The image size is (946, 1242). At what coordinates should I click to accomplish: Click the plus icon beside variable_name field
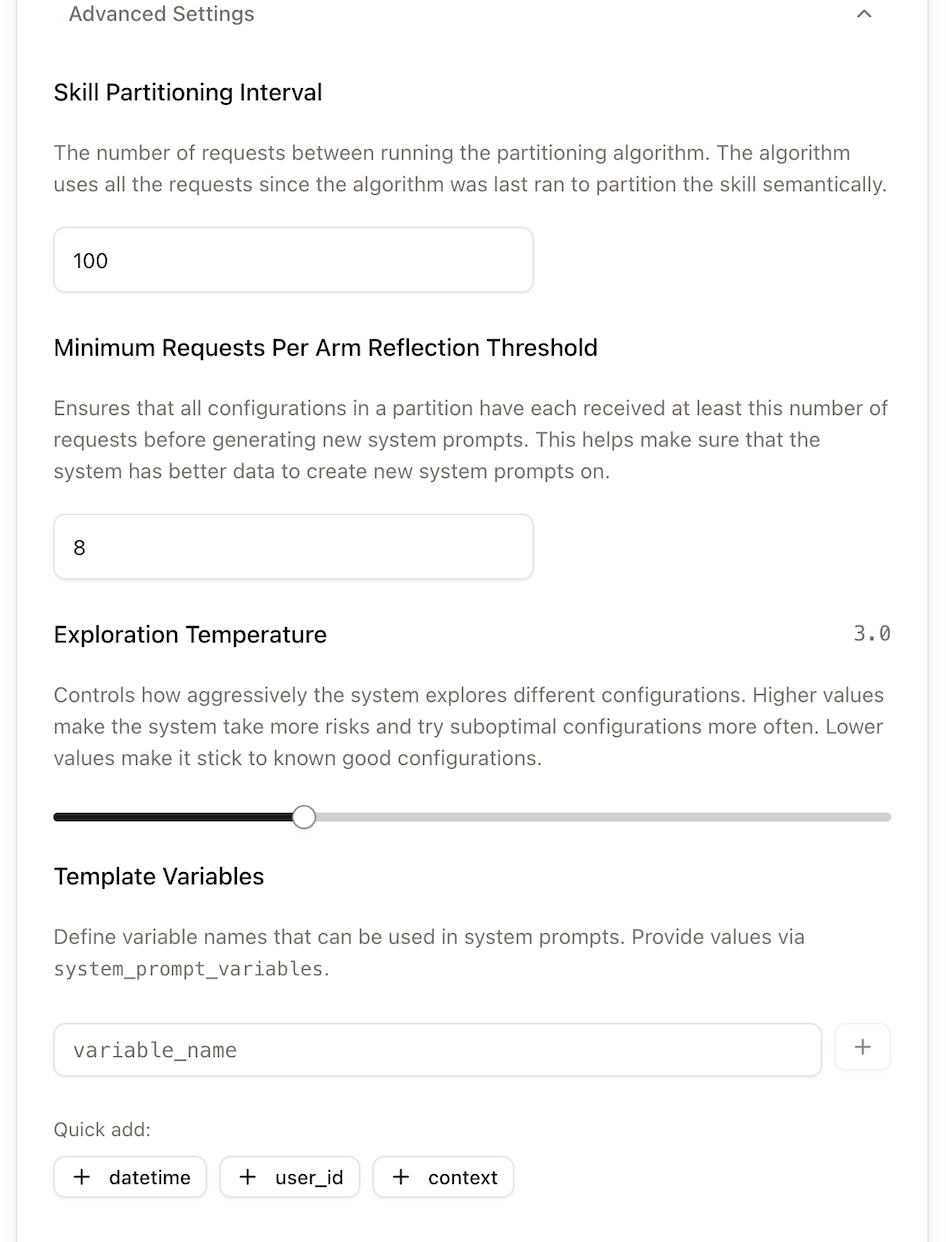[862, 1047]
